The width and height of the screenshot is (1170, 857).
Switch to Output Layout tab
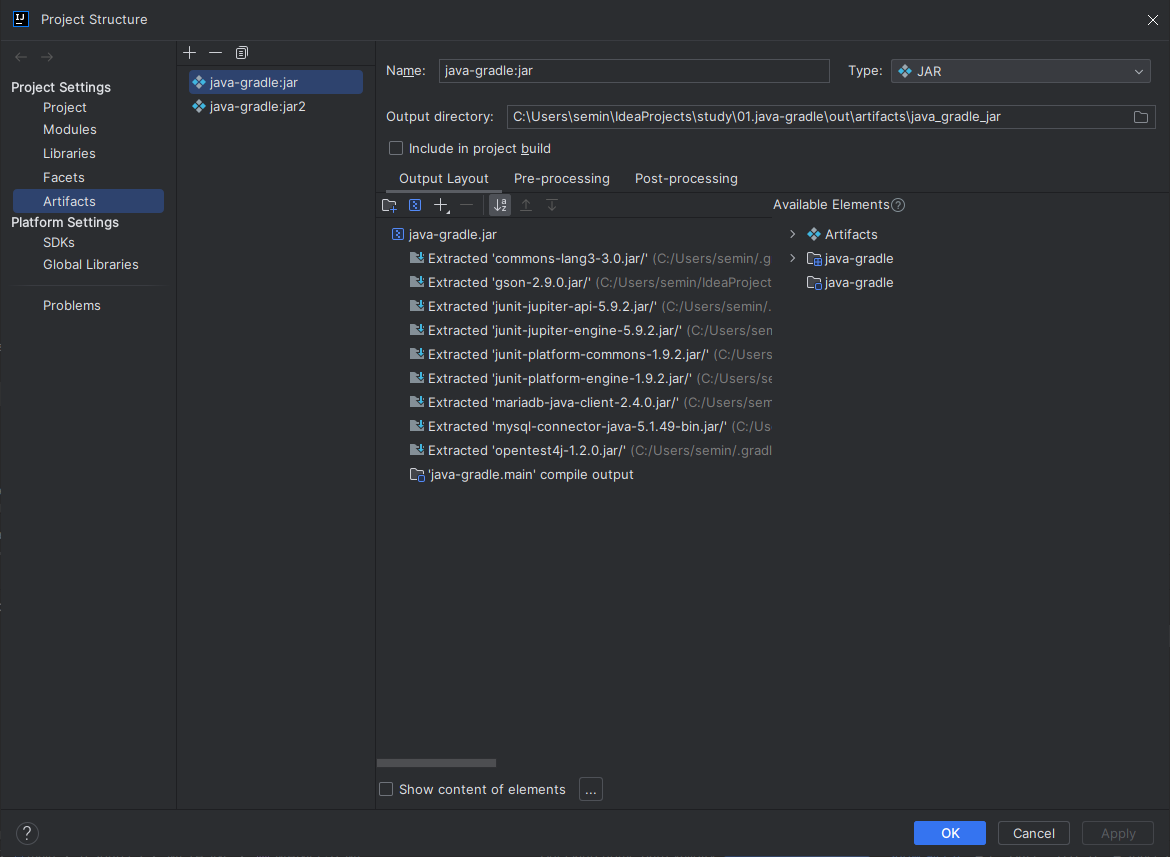444,179
